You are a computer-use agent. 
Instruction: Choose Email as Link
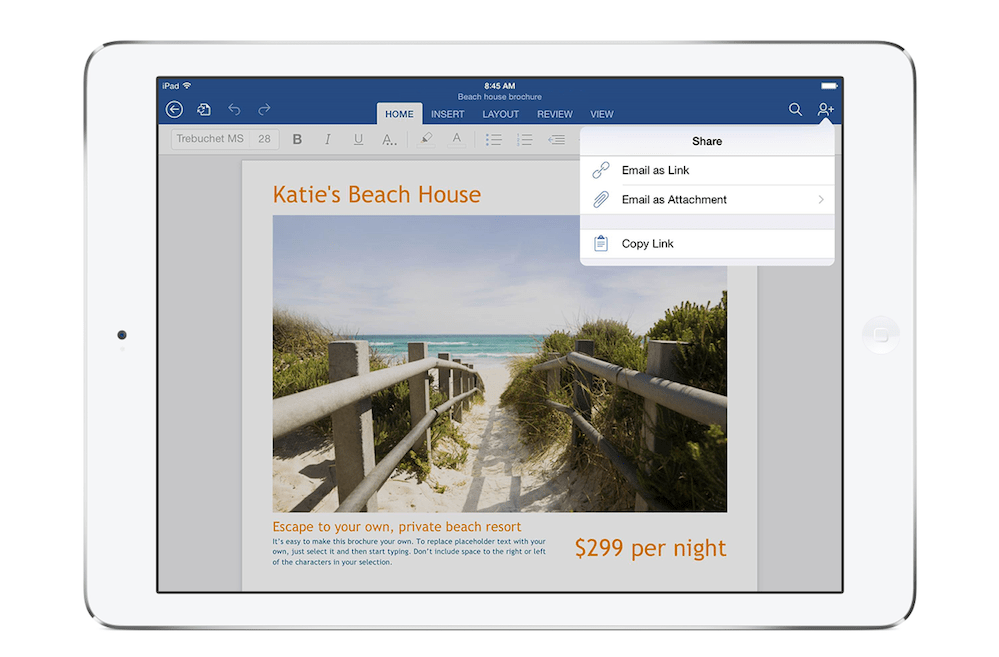click(655, 170)
